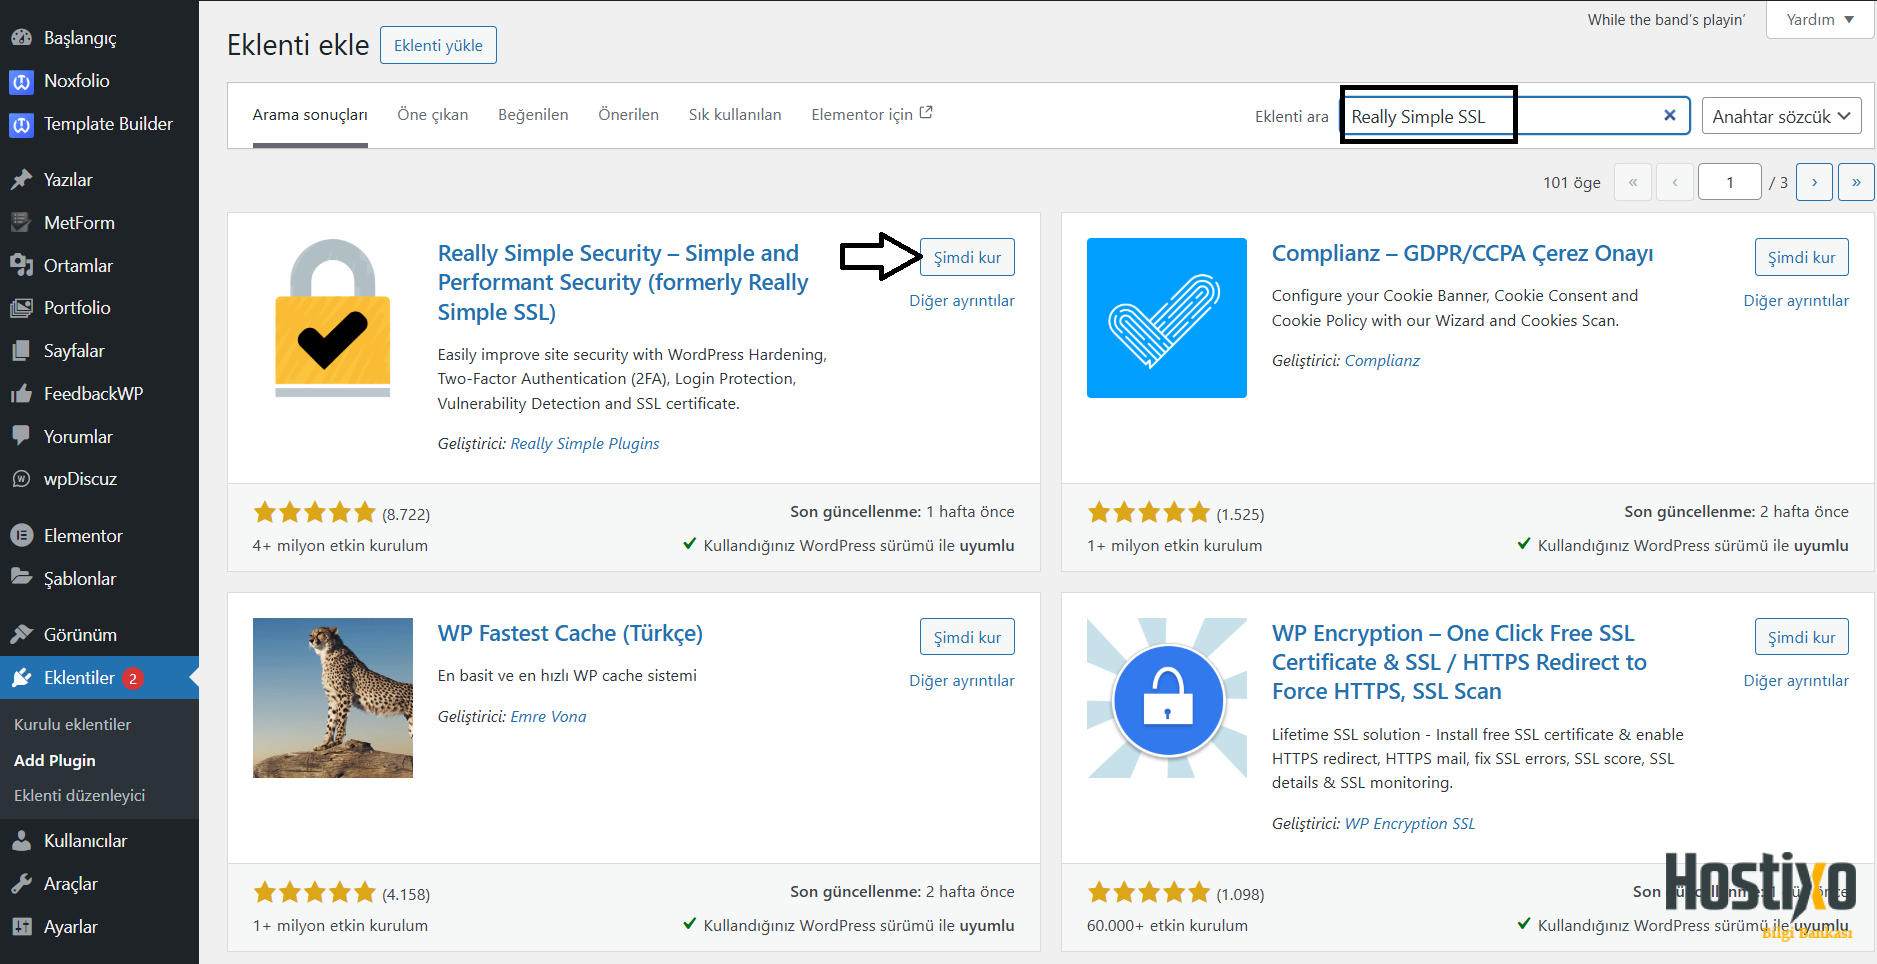Click the WP Fastest Cache cheetah thumbnail
The height and width of the screenshot is (964, 1877).
pyautogui.click(x=333, y=698)
